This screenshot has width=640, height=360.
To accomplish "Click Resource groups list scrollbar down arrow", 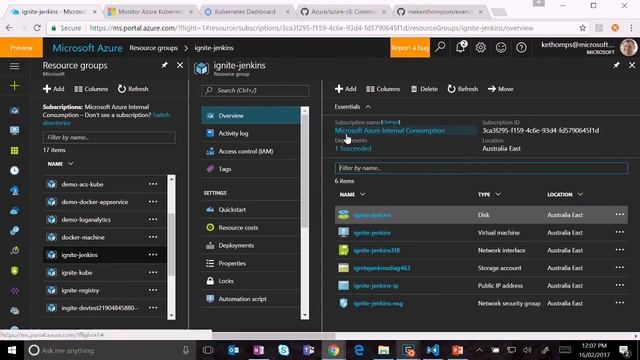I will click(171, 315).
